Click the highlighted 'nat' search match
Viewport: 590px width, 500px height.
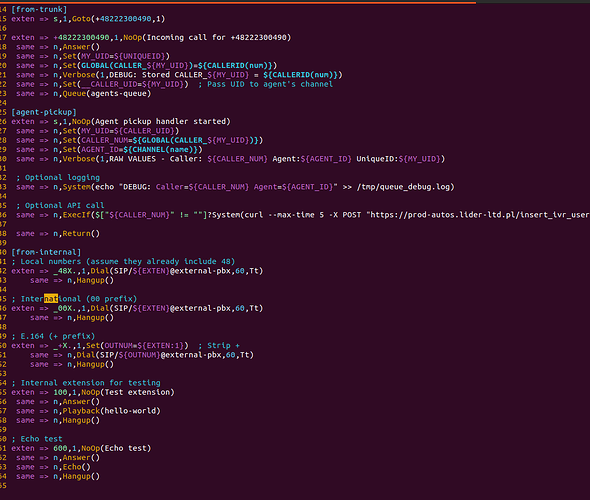(51, 299)
